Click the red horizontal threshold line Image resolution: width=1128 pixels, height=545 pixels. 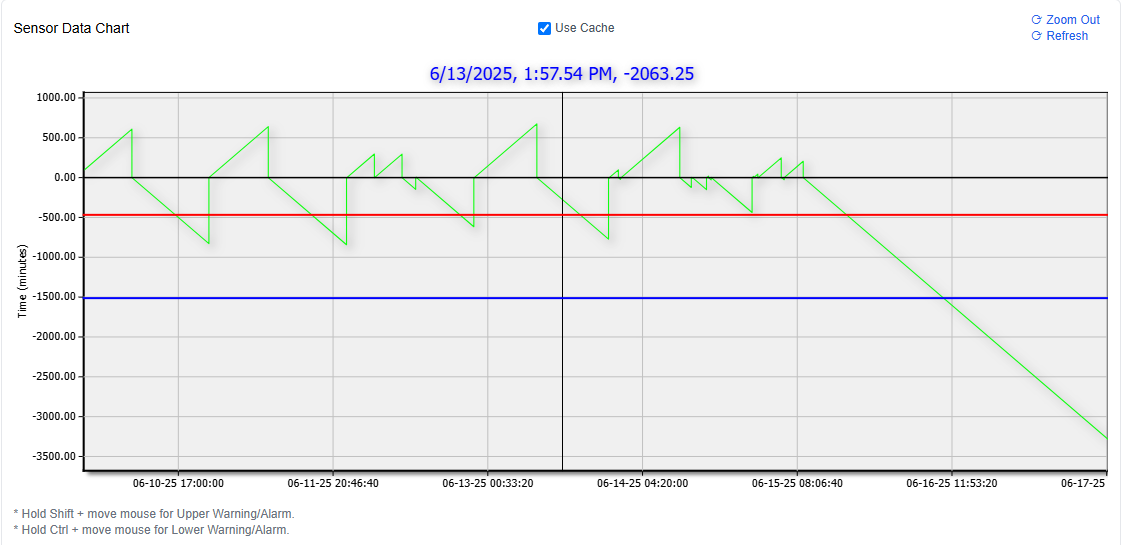point(300,215)
